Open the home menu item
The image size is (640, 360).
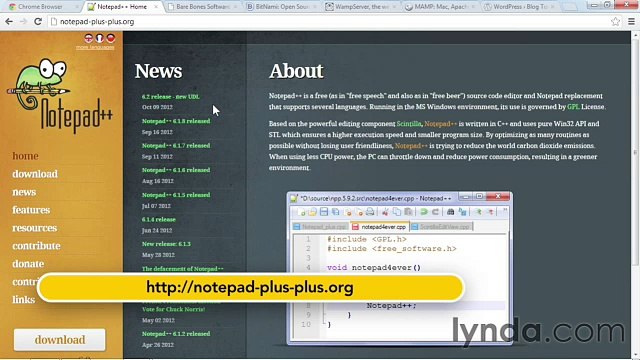pyautogui.click(x=25, y=156)
